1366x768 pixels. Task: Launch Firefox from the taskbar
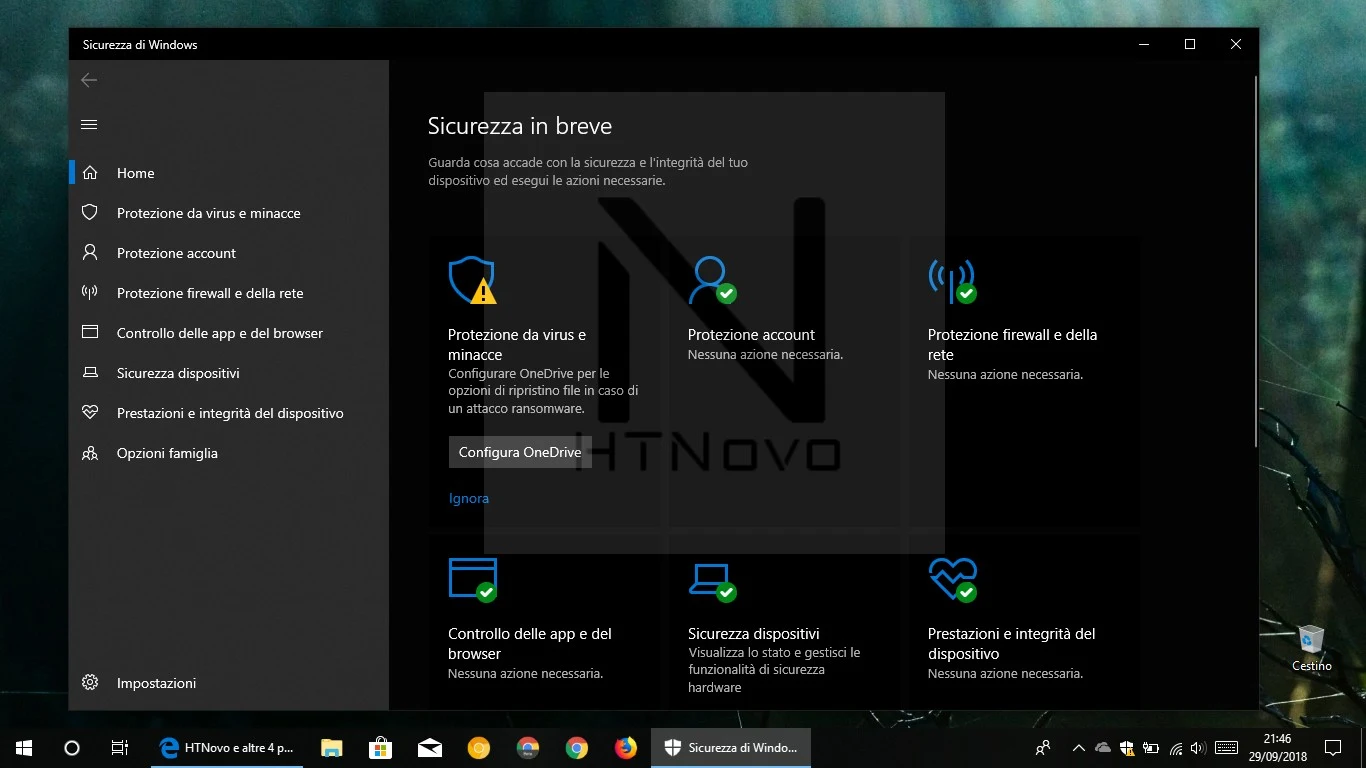click(x=626, y=747)
